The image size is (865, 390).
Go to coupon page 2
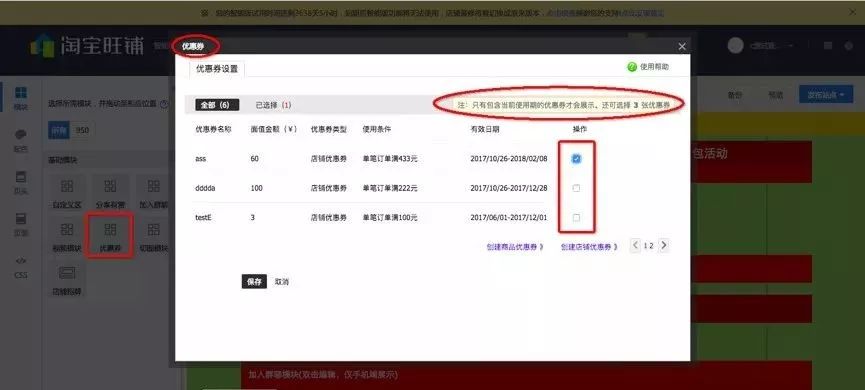coord(652,246)
